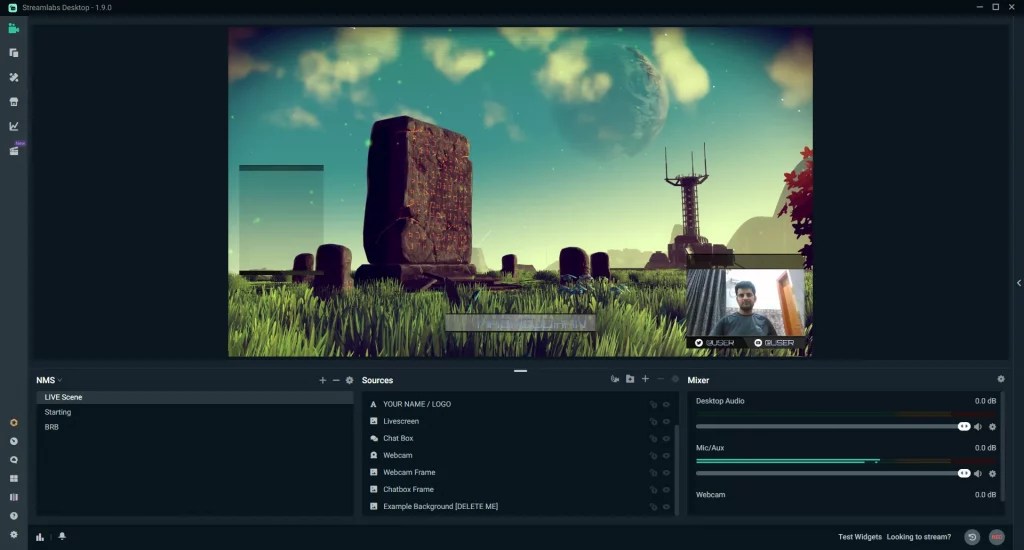The height and width of the screenshot is (550, 1024).
Task: Add a source folder
Action: [630, 379]
